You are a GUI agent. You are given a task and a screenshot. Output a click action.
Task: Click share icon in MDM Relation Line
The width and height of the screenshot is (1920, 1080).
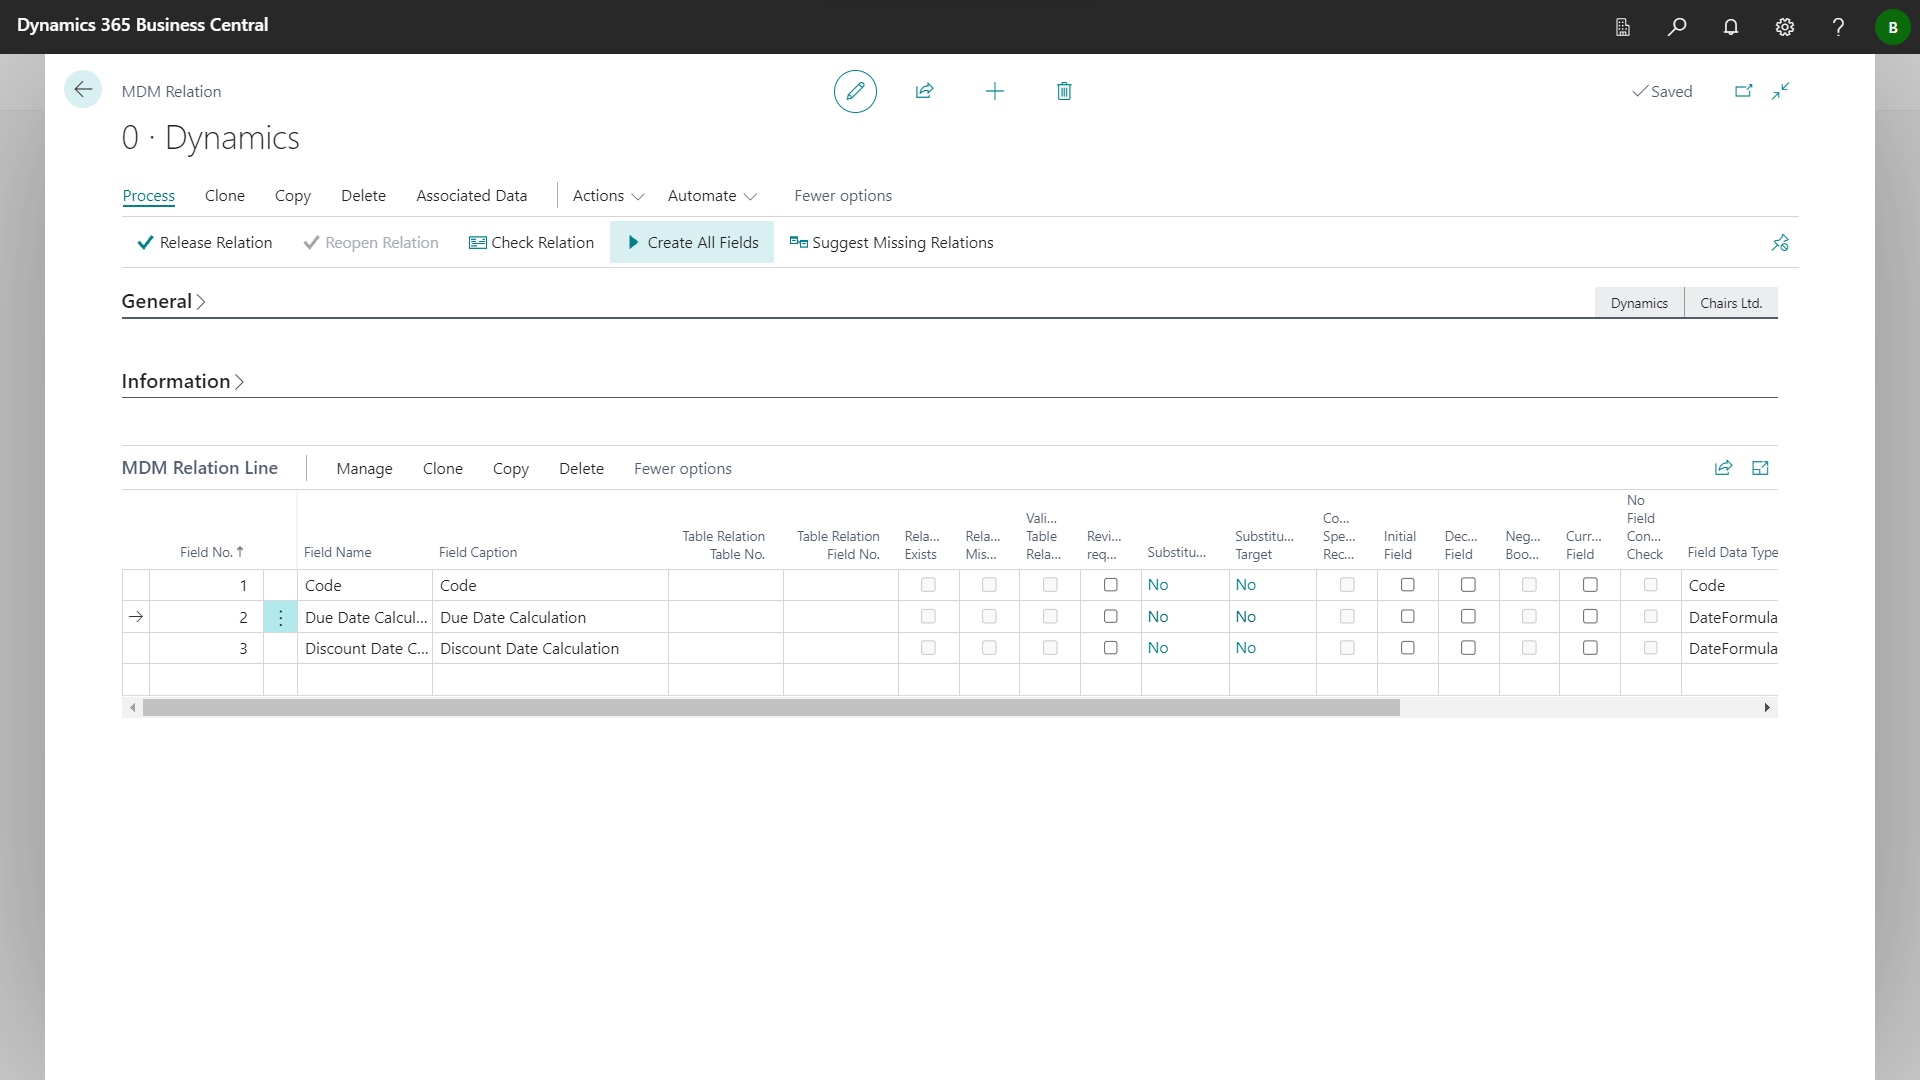(x=1723, y=468)
